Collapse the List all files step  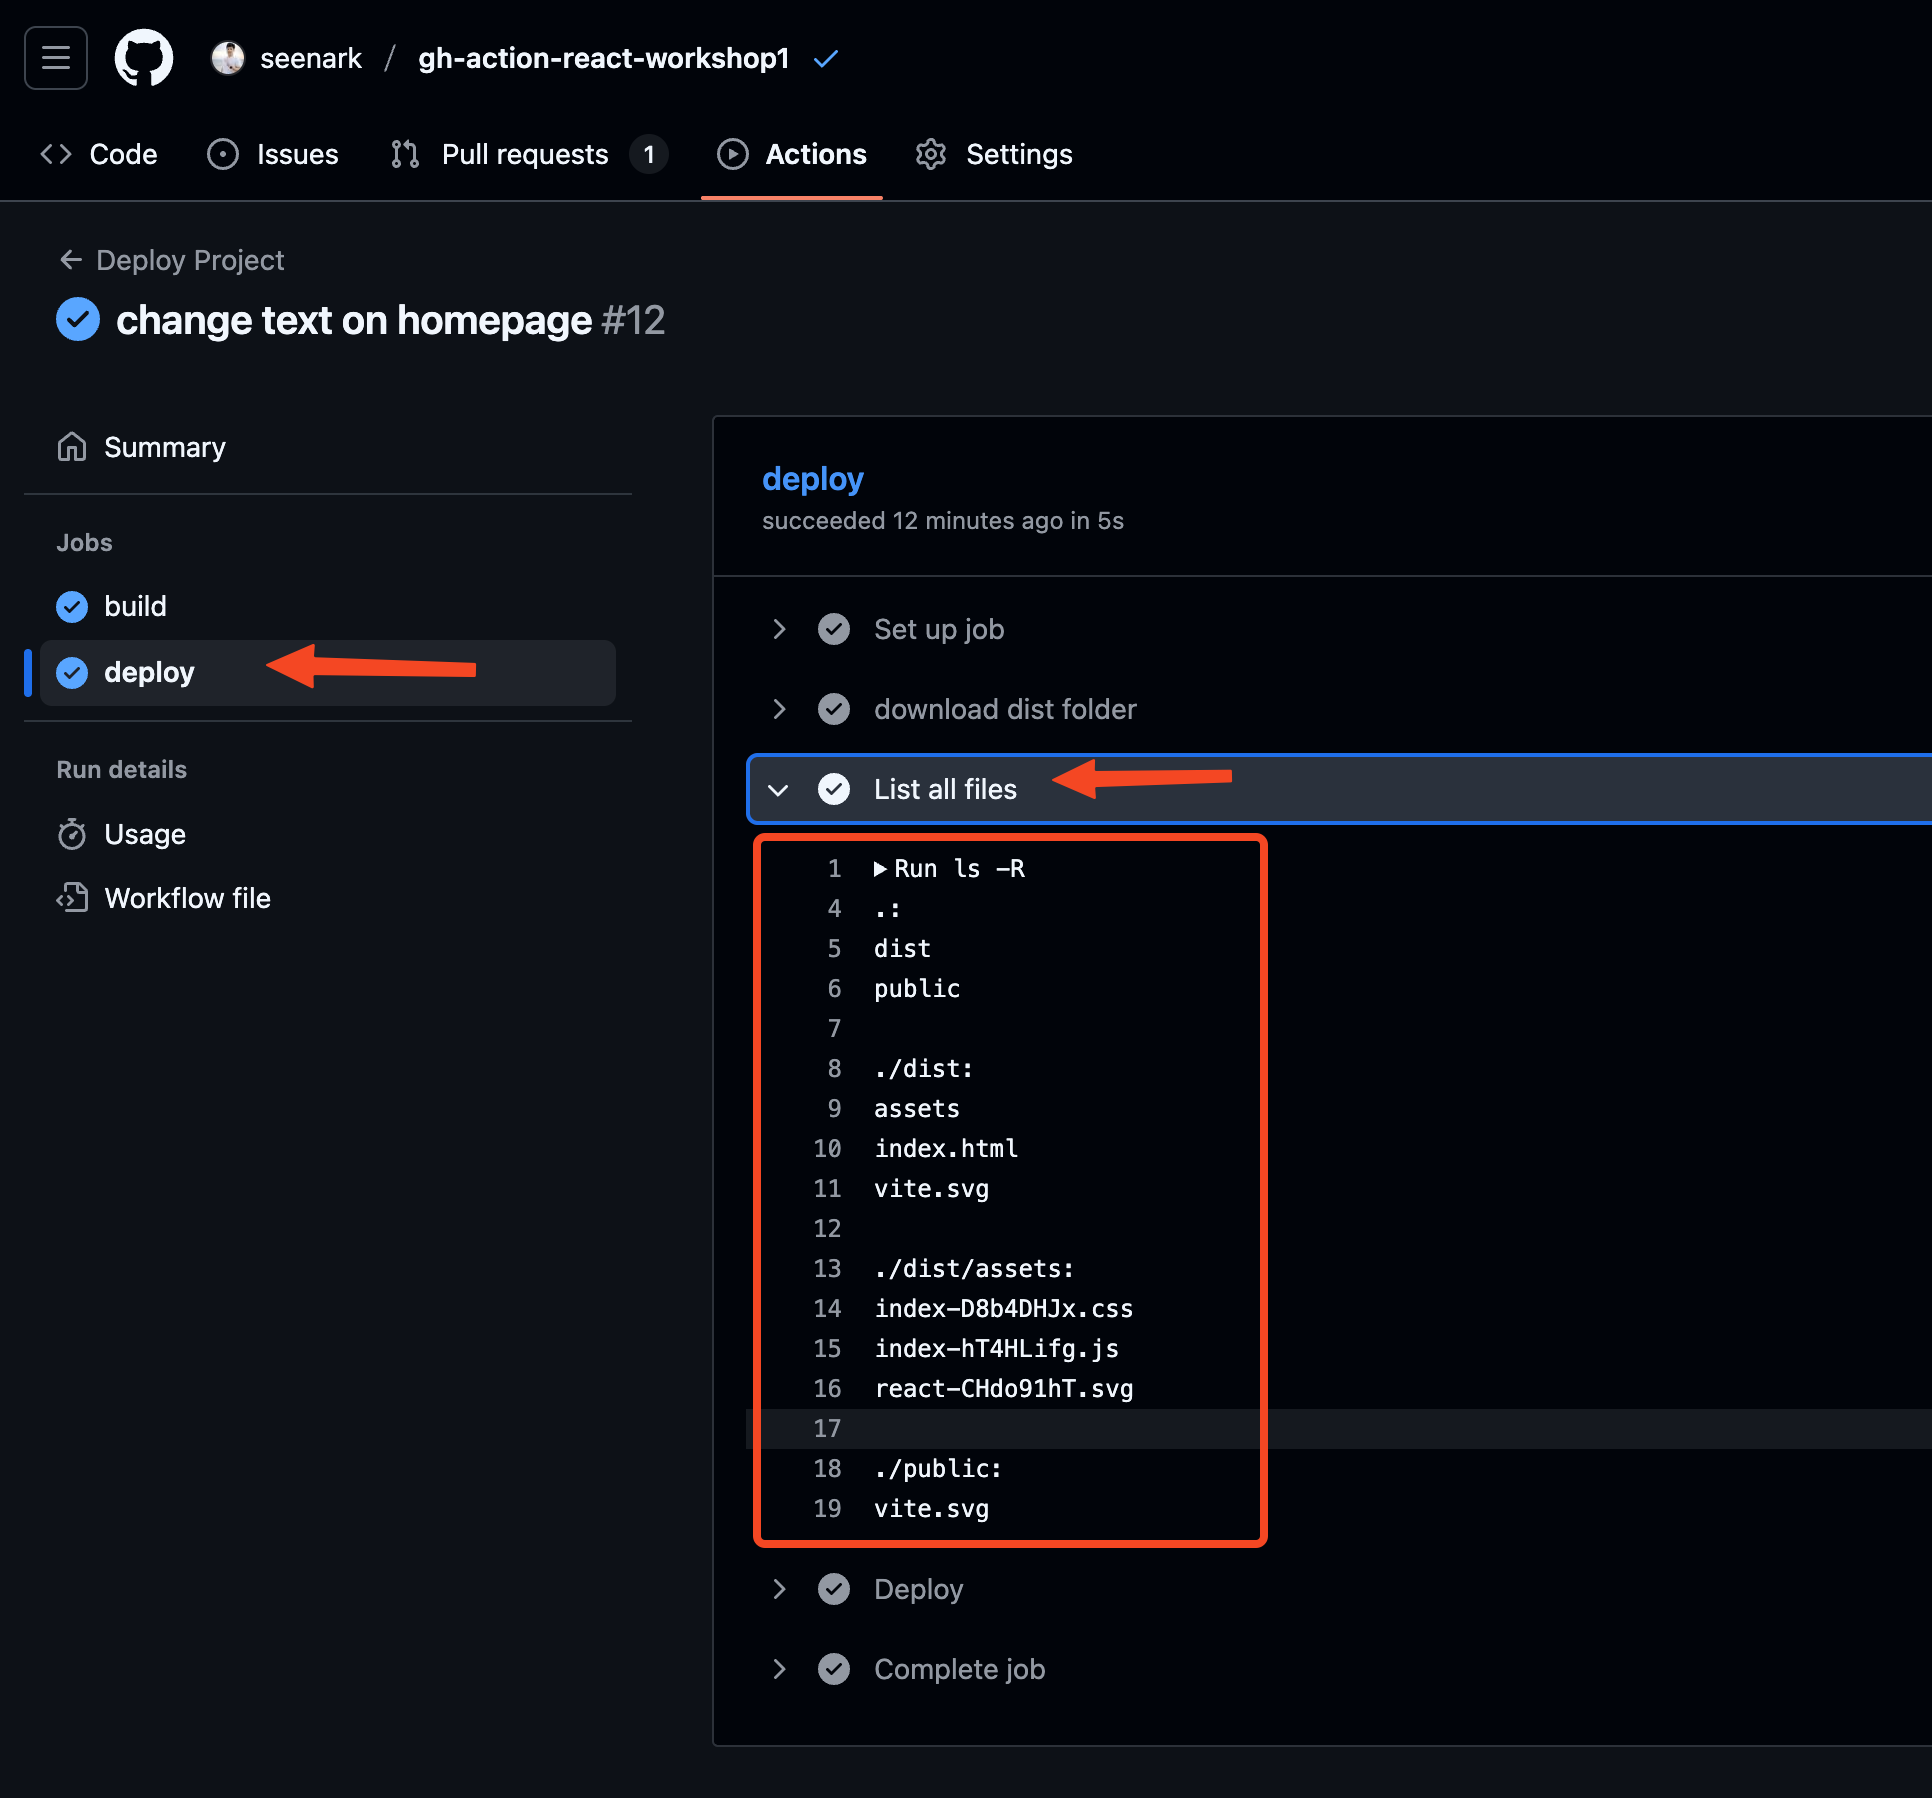point(779,789)
